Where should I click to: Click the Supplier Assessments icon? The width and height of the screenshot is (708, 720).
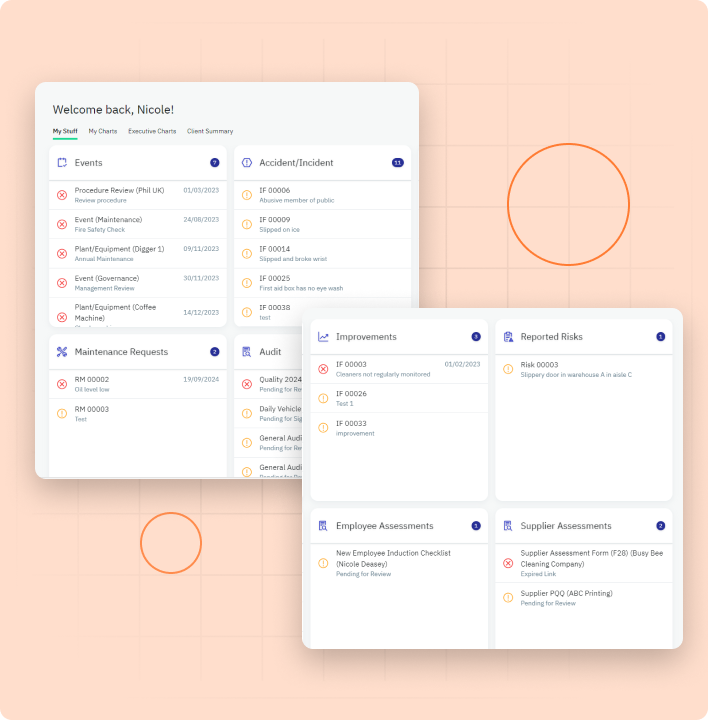click(x=508, y=526)
